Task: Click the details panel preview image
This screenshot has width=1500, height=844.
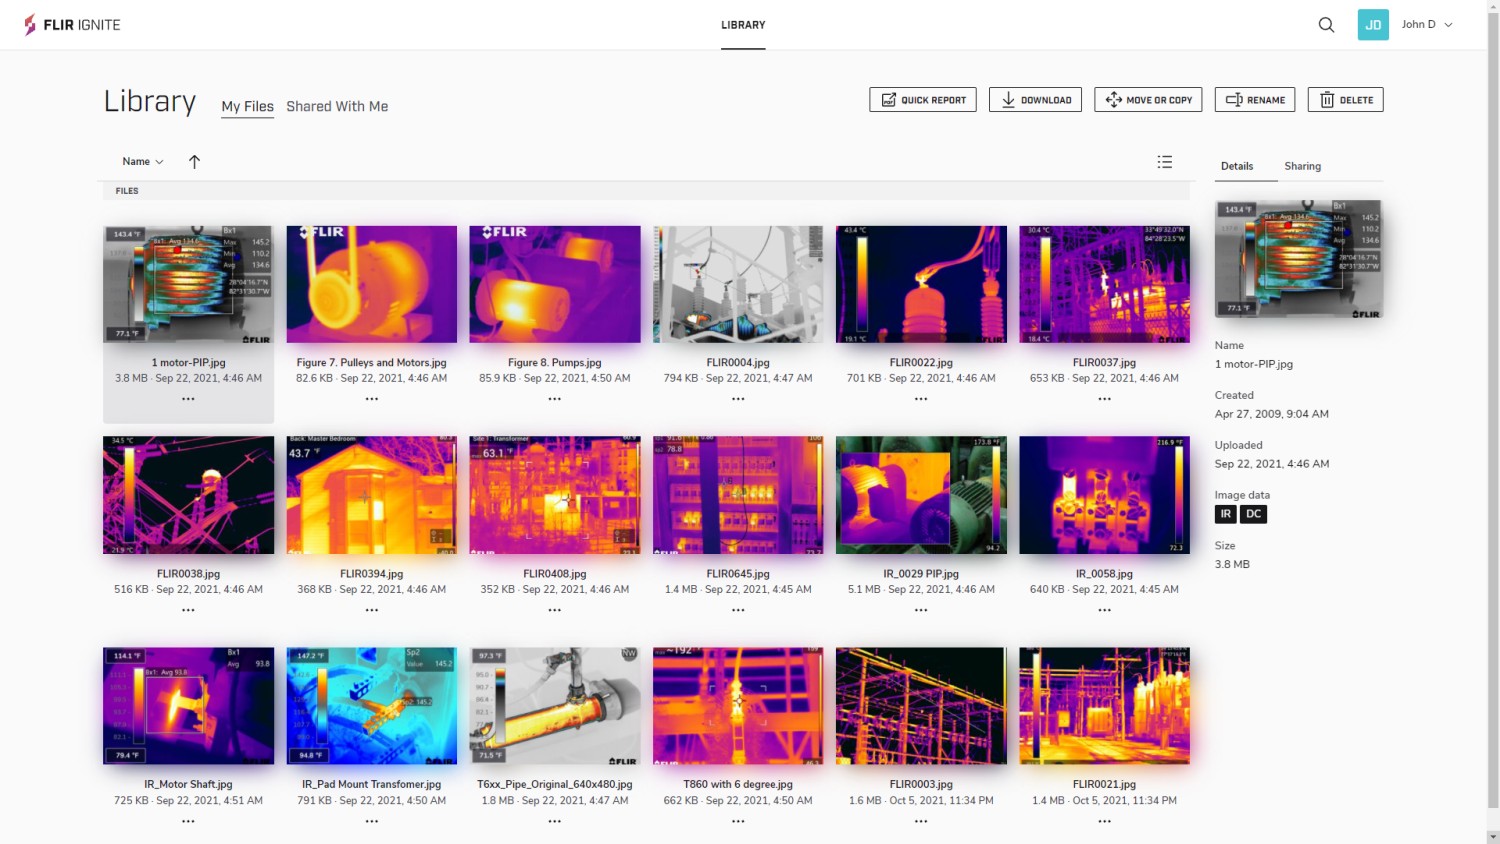Action: tap(1299, 259)
